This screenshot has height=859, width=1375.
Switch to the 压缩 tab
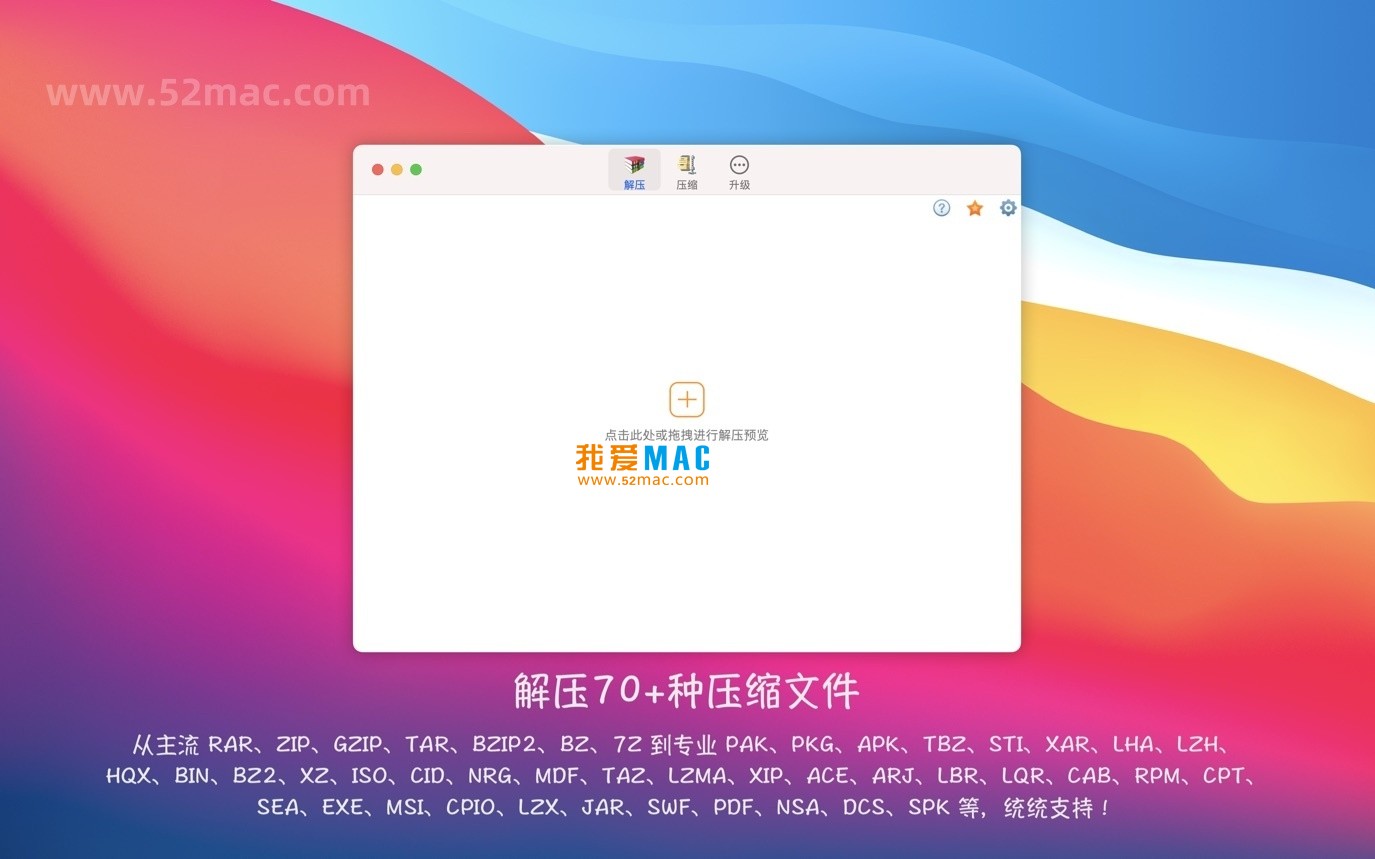point(687,171)
